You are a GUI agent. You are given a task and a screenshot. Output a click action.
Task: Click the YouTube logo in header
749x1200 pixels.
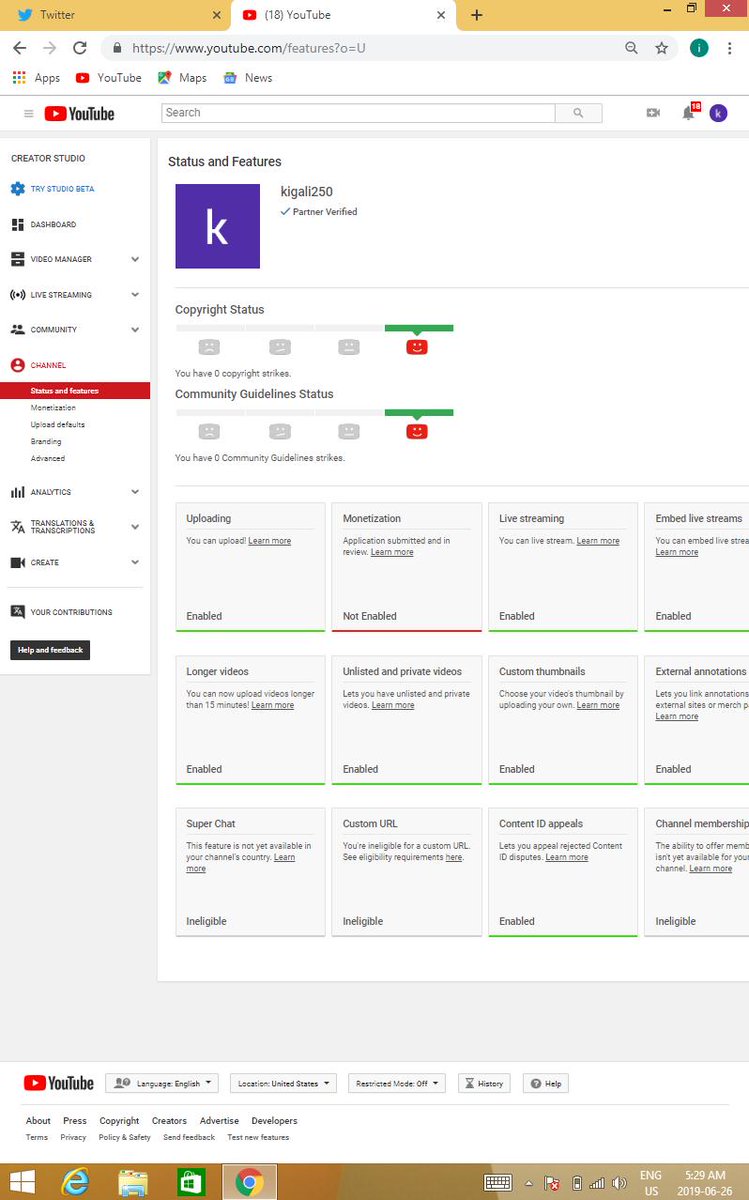click(x=79, y=114)
